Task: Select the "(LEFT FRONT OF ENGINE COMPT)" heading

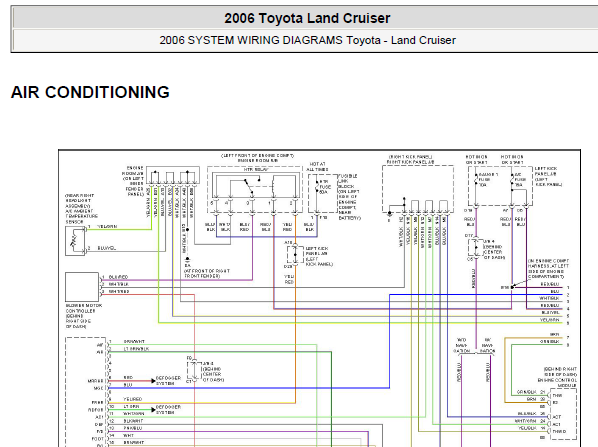Action: point(257,156)
